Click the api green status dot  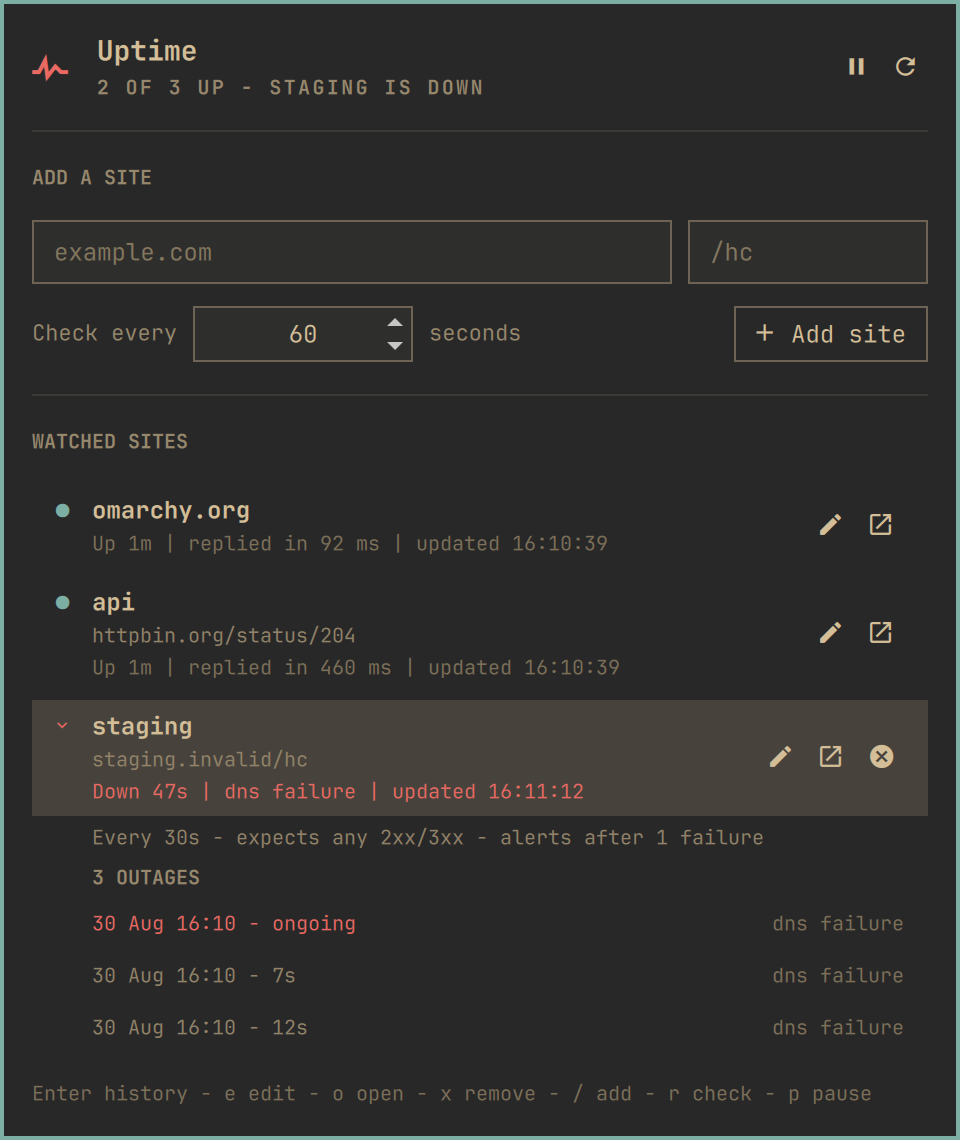[63, 603]
